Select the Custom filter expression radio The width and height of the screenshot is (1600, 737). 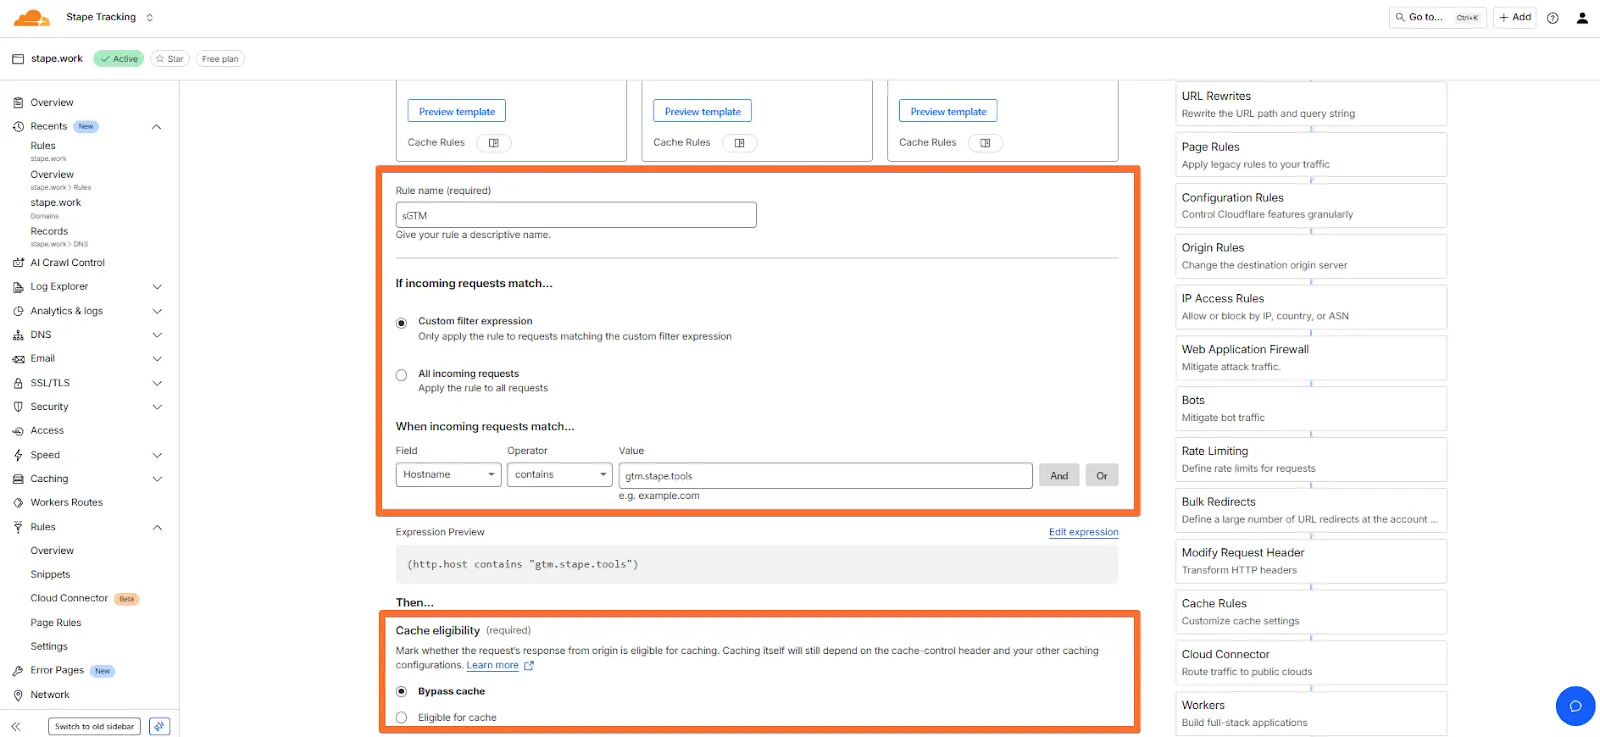click(x=401, y=323)
